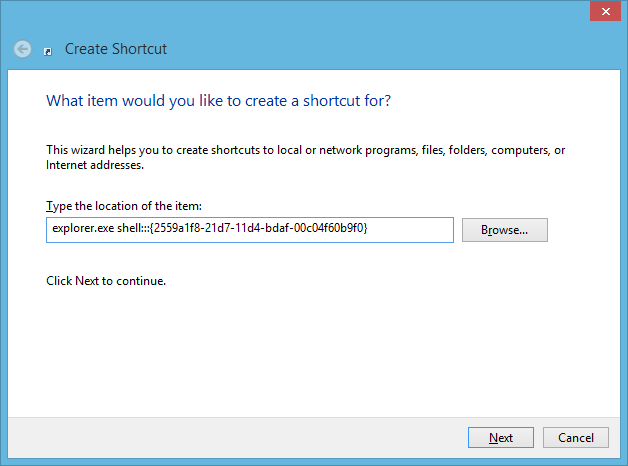Proceed with the Next button
This screenshot has height=466, width=628.
501,438
